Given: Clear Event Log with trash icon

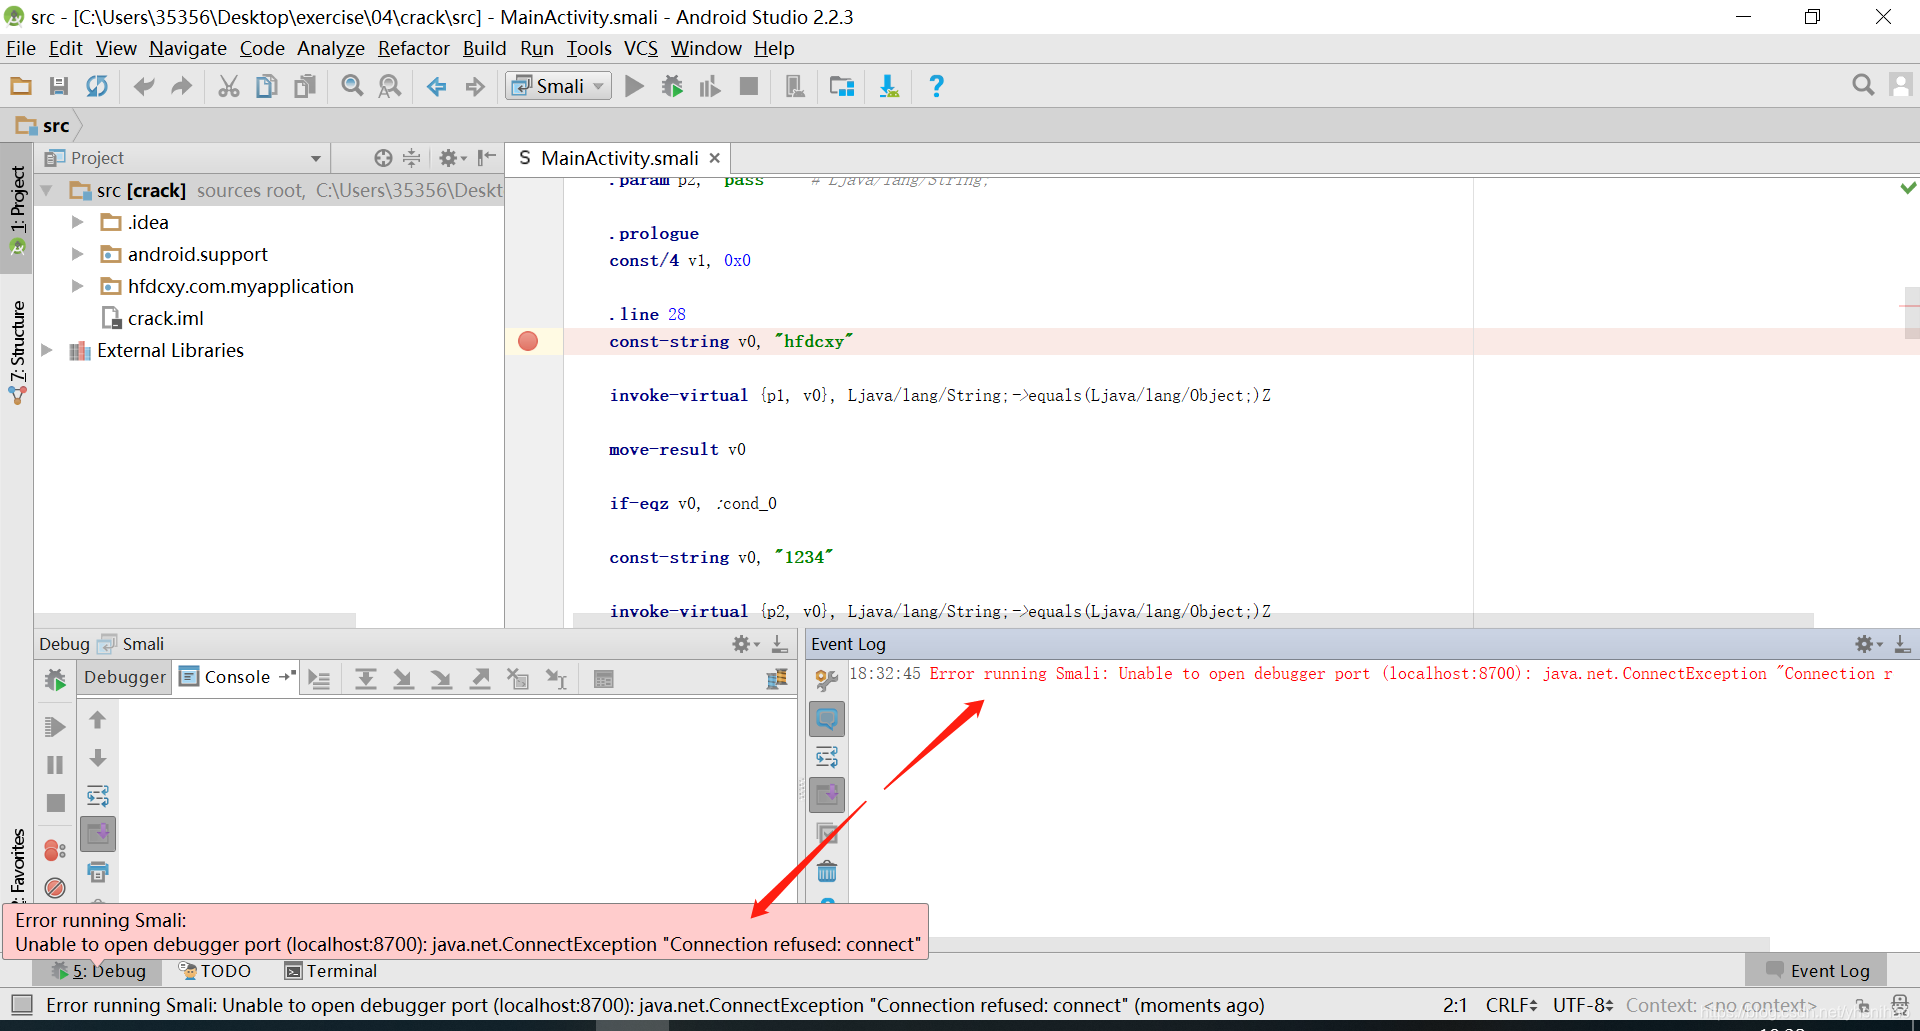Looking at the screenshot, I should pyautogui.click(x=827, y=872).
